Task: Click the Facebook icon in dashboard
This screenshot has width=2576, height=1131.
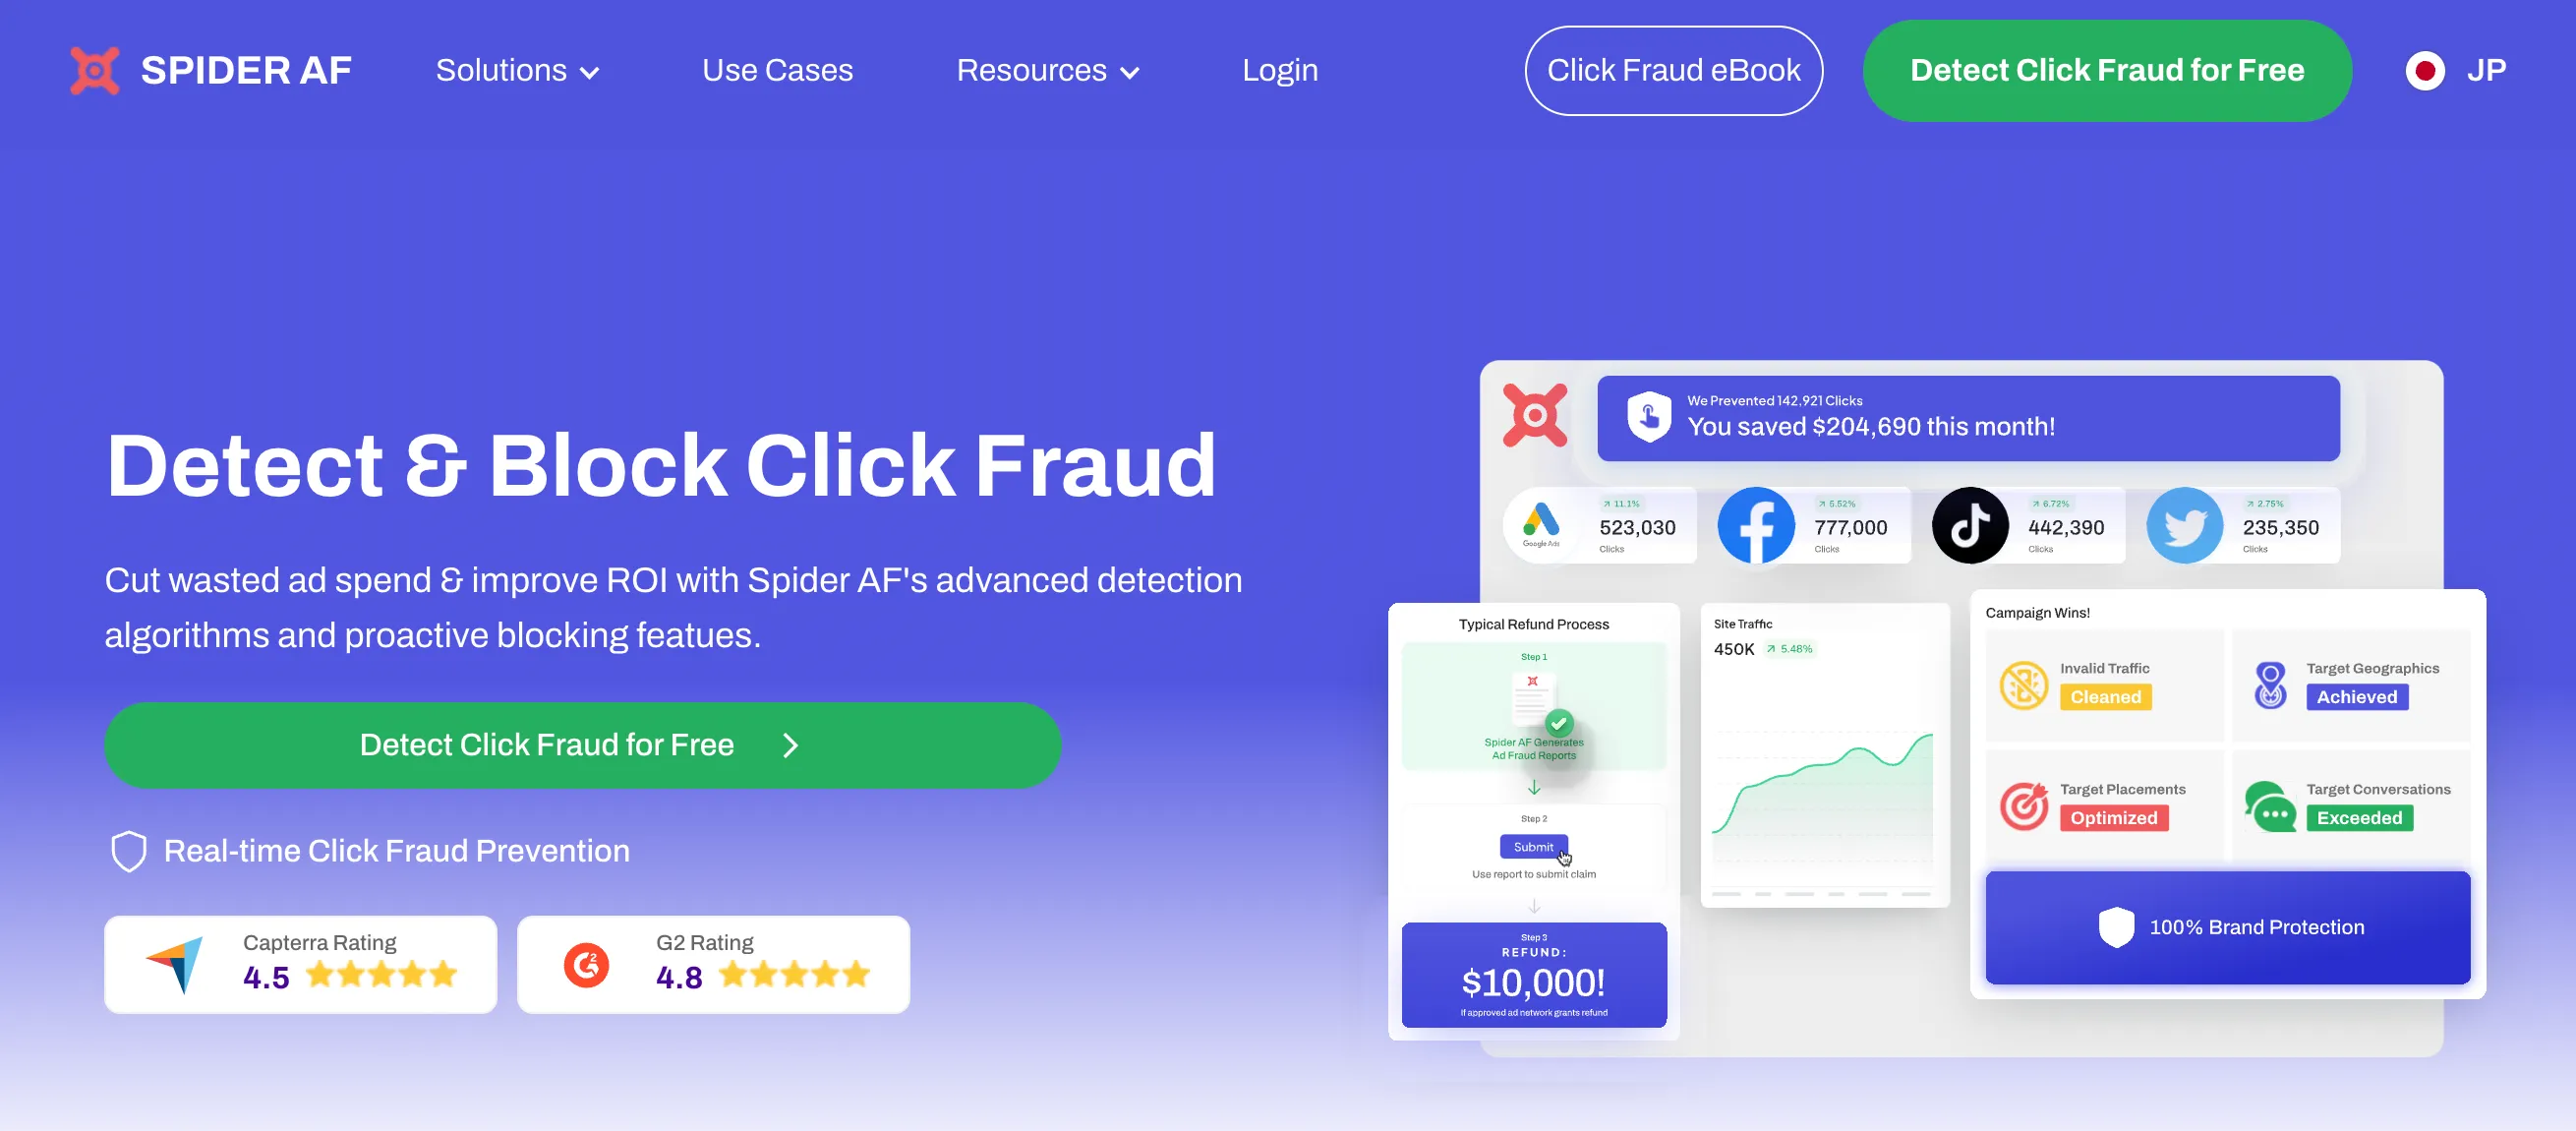Action: coord(1755,525)
